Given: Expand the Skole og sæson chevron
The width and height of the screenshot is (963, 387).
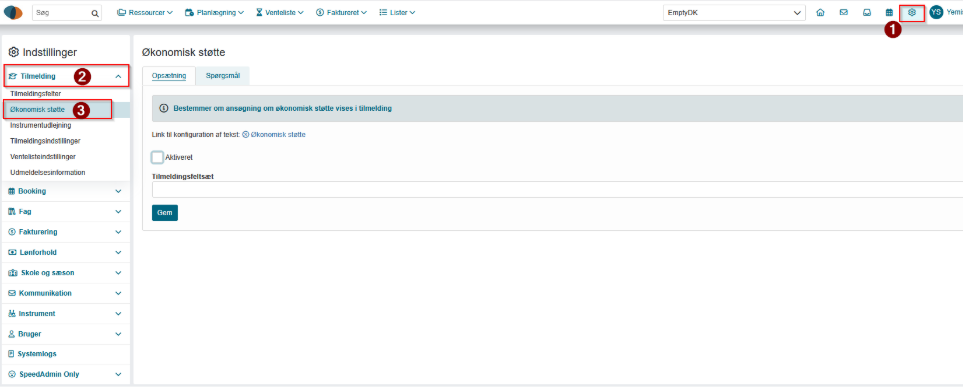Looking at the screenshot, I should tap(119, 273).
